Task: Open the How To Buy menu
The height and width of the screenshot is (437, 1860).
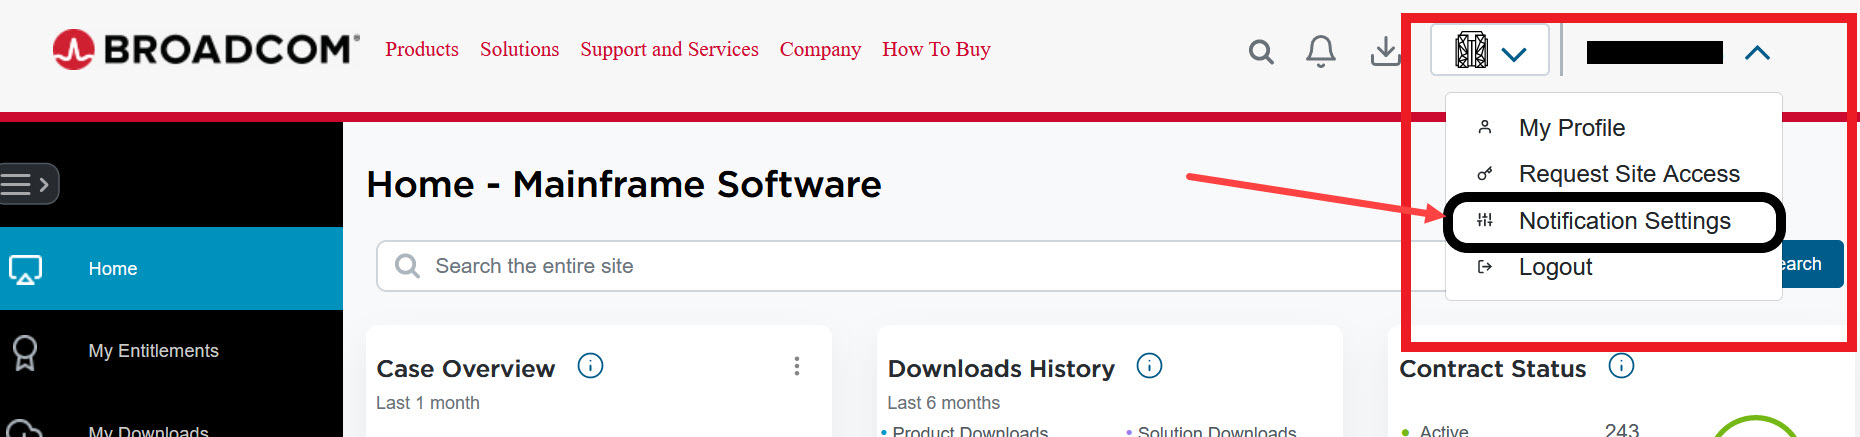Action: pos(936,49)
